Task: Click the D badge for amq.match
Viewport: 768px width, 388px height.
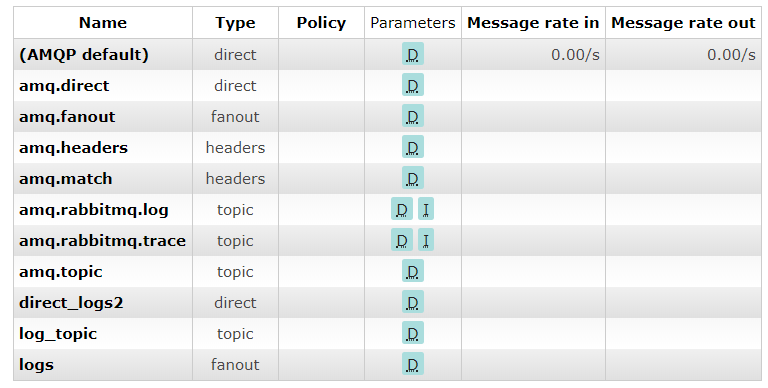Action: click(x=412, y=178)
